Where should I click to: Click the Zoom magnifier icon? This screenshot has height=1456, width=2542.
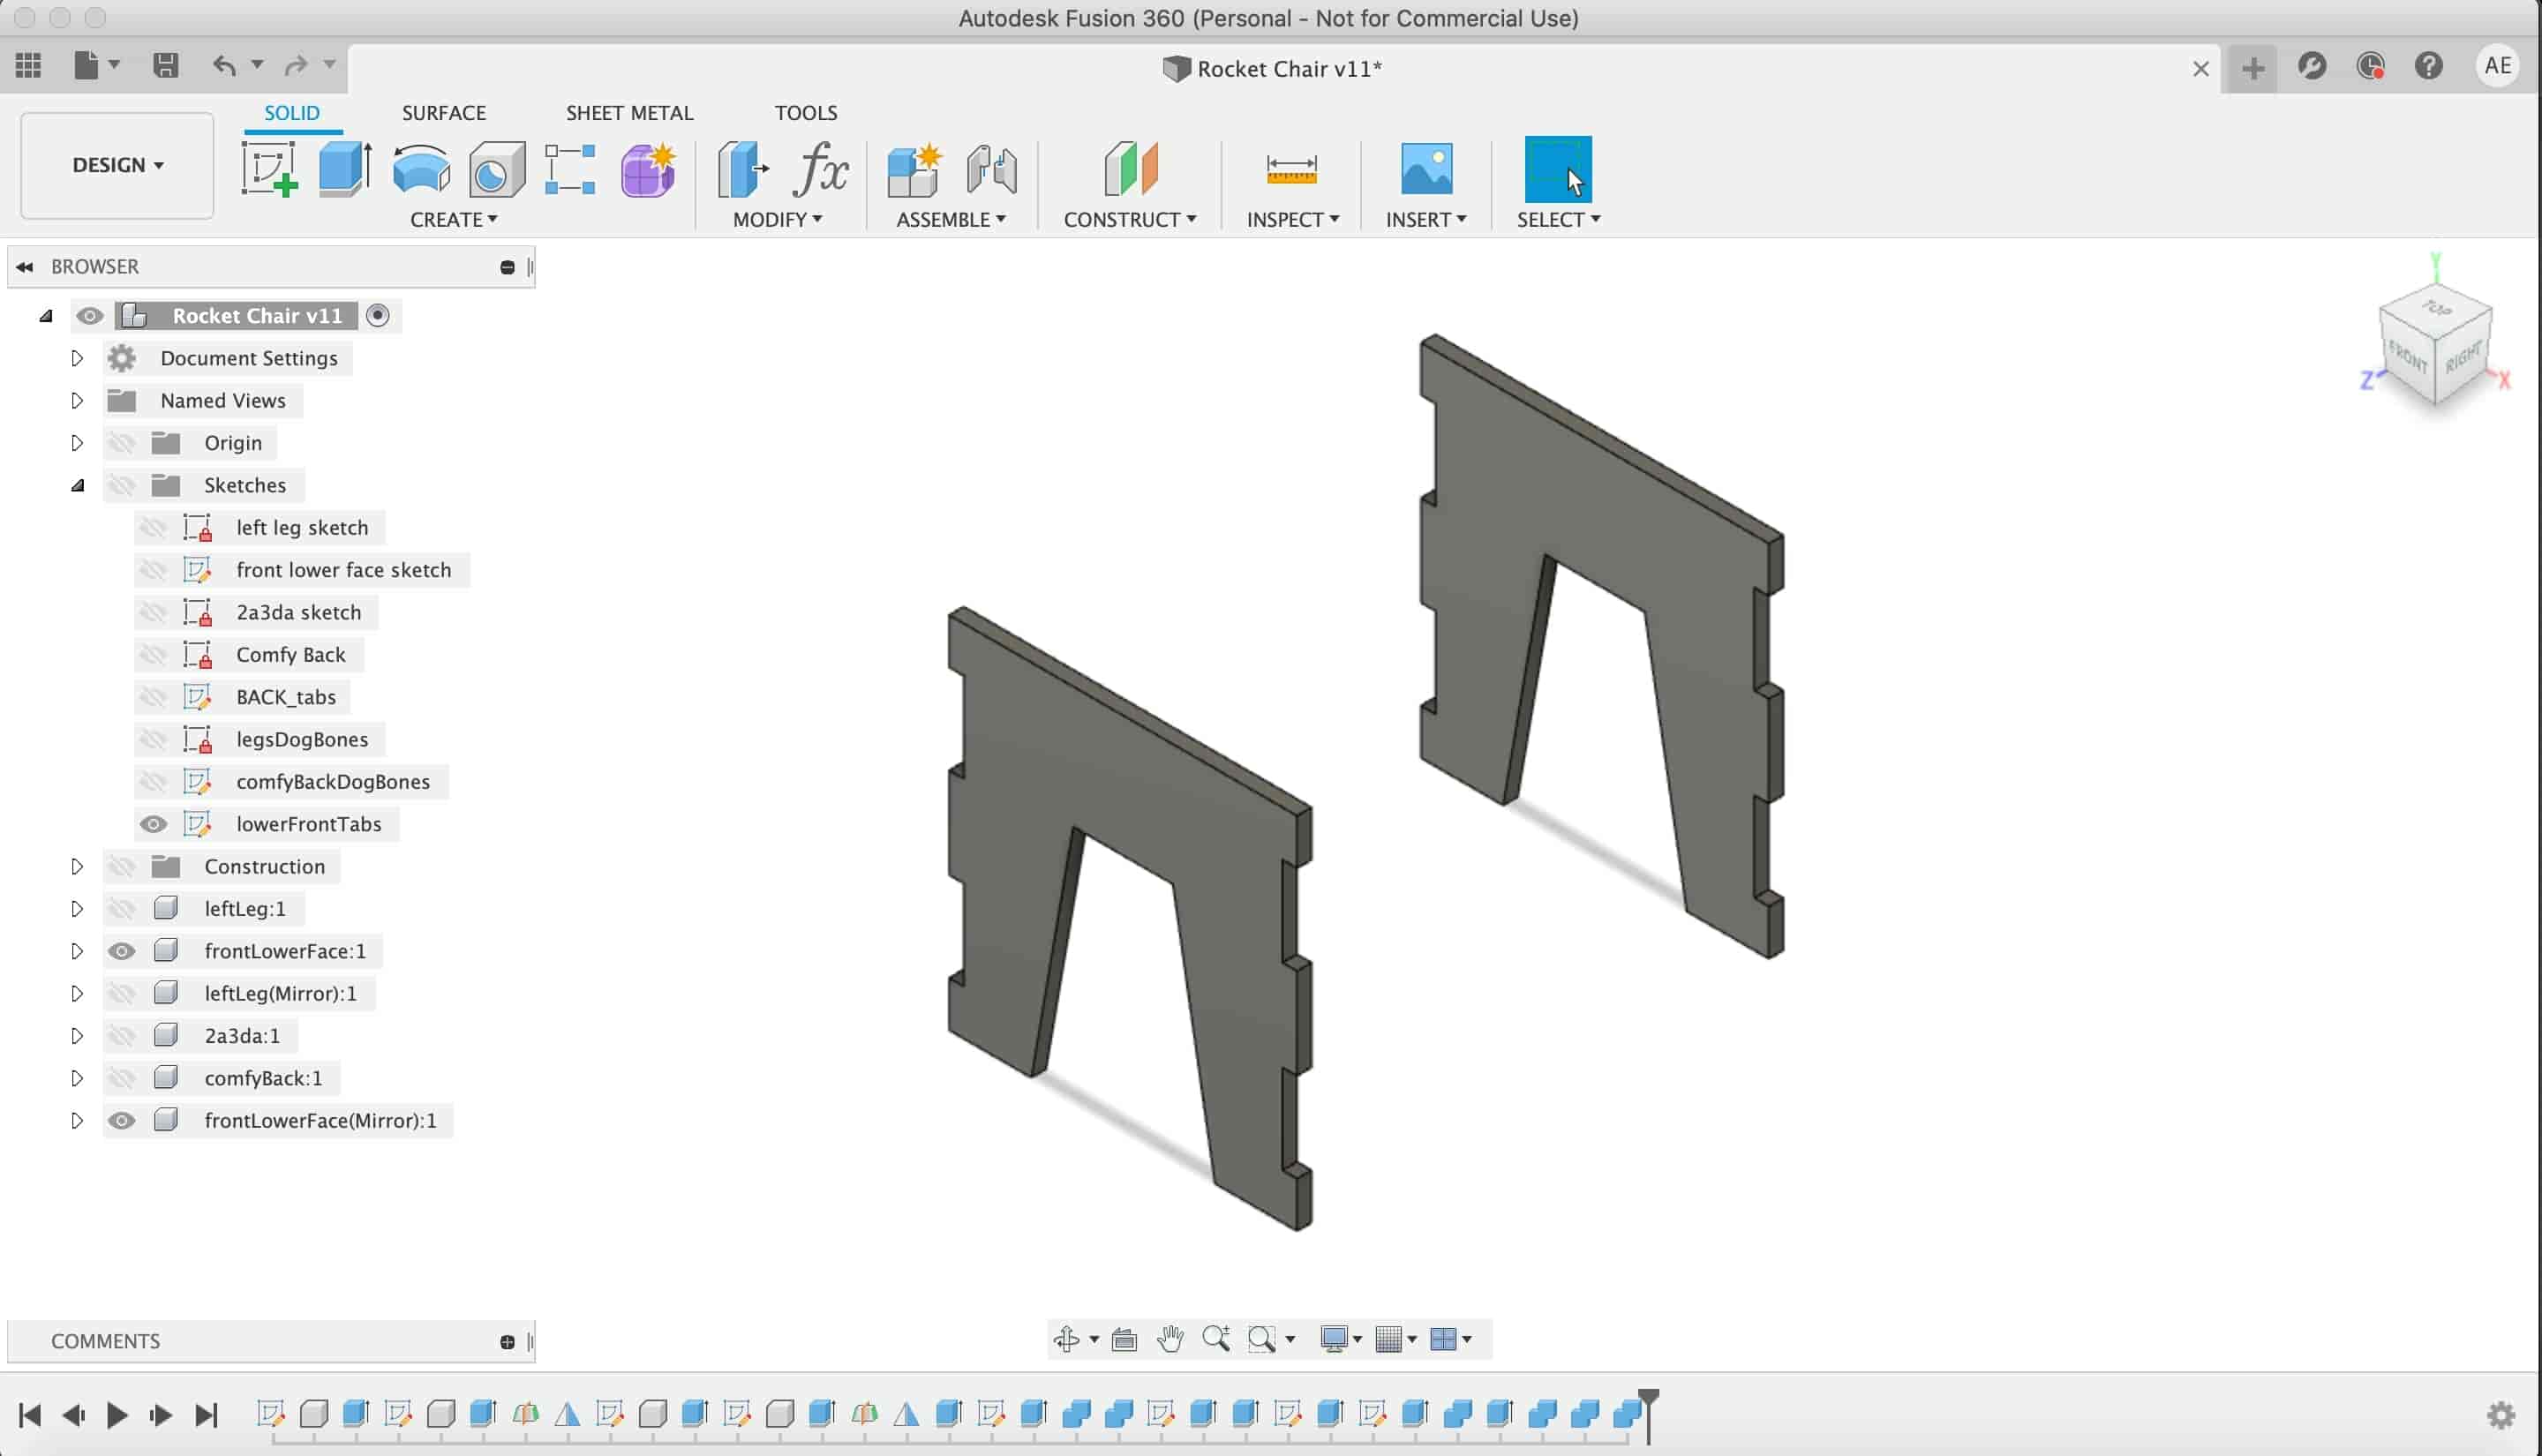click(1216, 1339)
